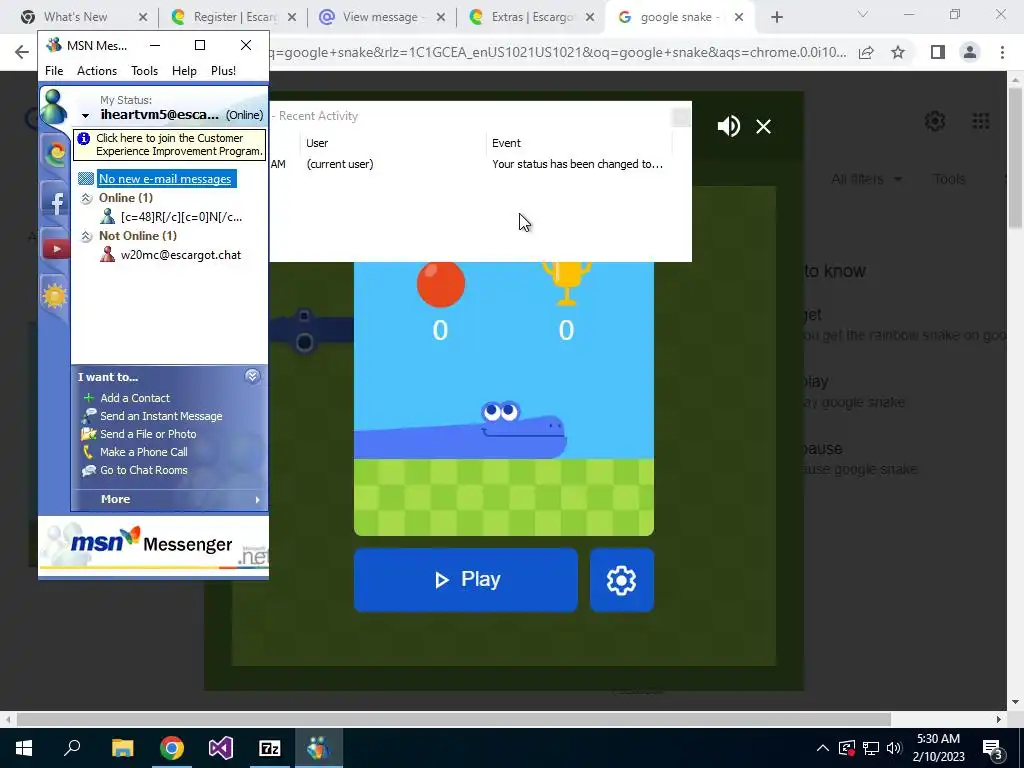Mute the Snake game sound
Viewport: 1024px width, 768px height.
point(729,126)
